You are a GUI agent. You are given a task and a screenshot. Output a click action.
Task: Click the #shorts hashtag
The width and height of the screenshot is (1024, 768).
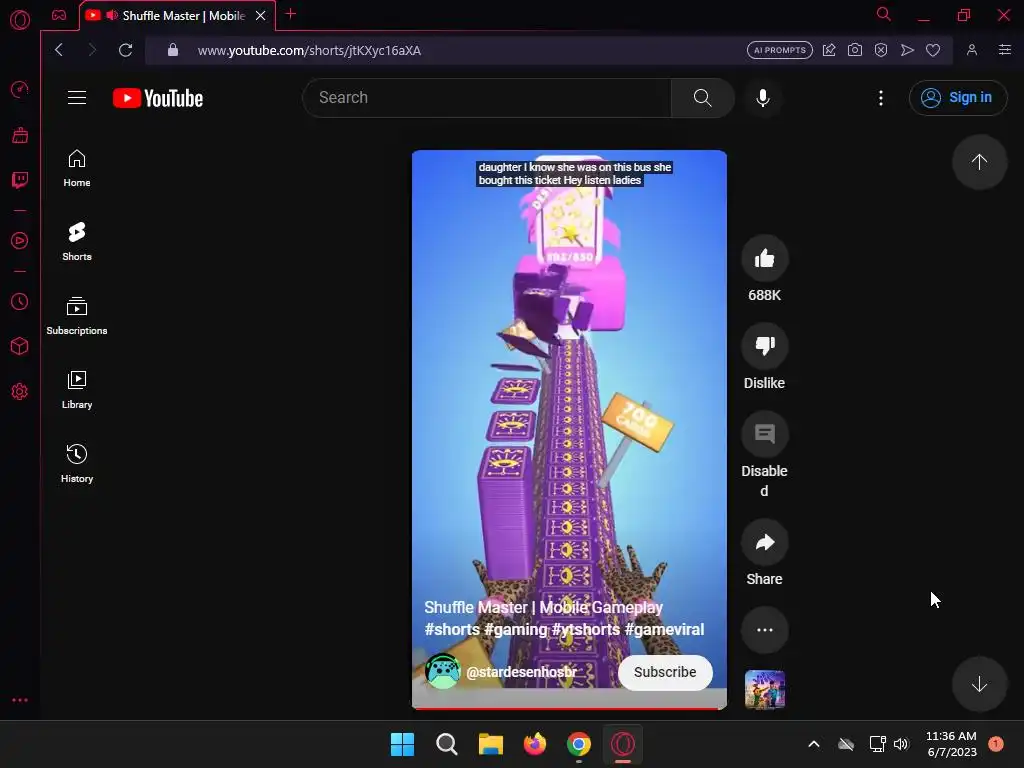tap(452, 630)
